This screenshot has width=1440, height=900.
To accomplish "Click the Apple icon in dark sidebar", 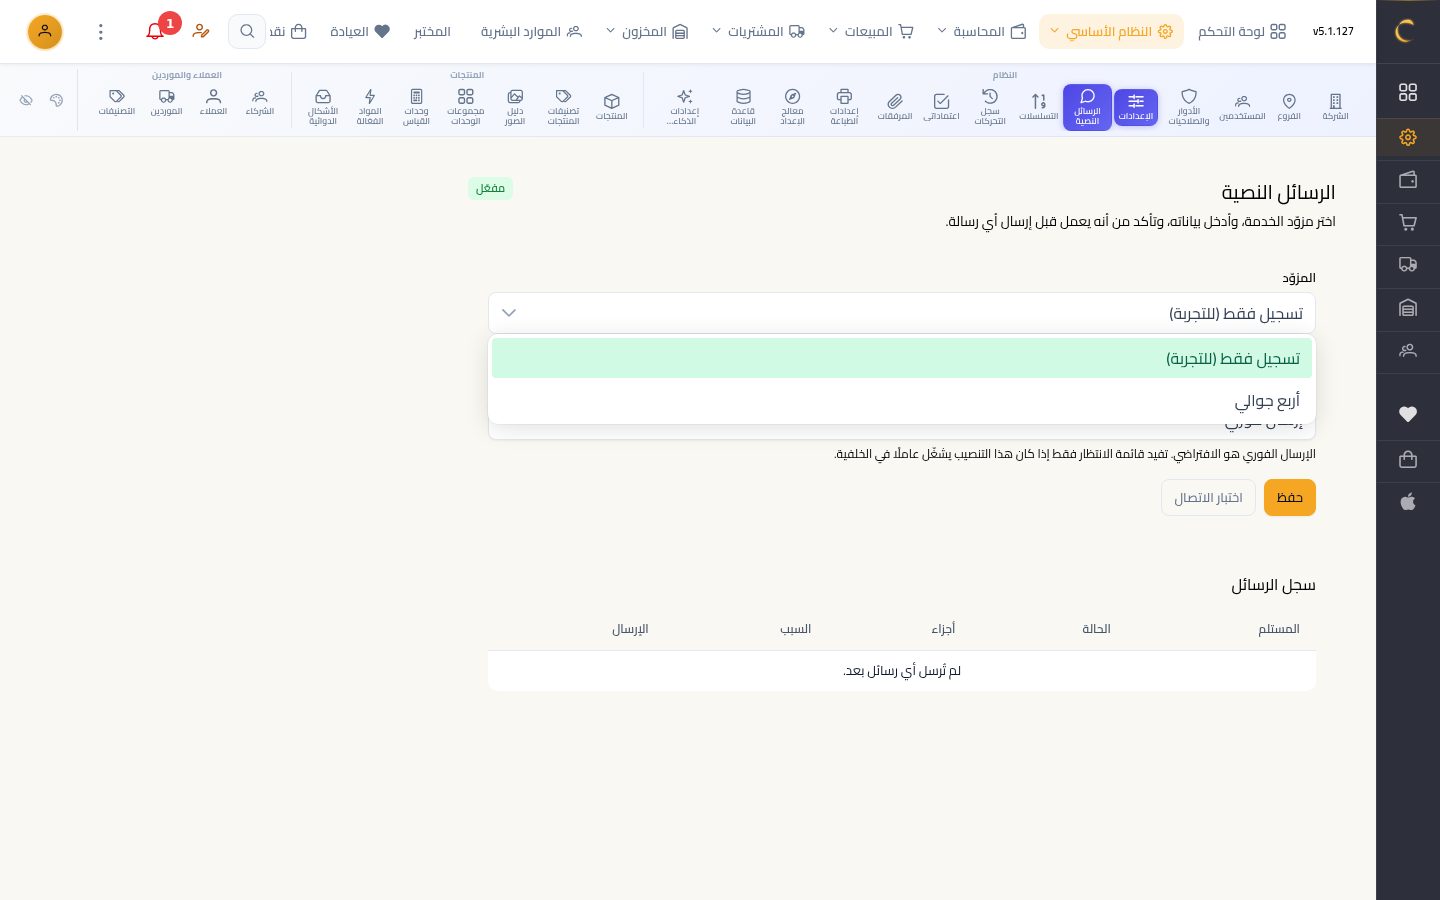I will (1408, 501).
